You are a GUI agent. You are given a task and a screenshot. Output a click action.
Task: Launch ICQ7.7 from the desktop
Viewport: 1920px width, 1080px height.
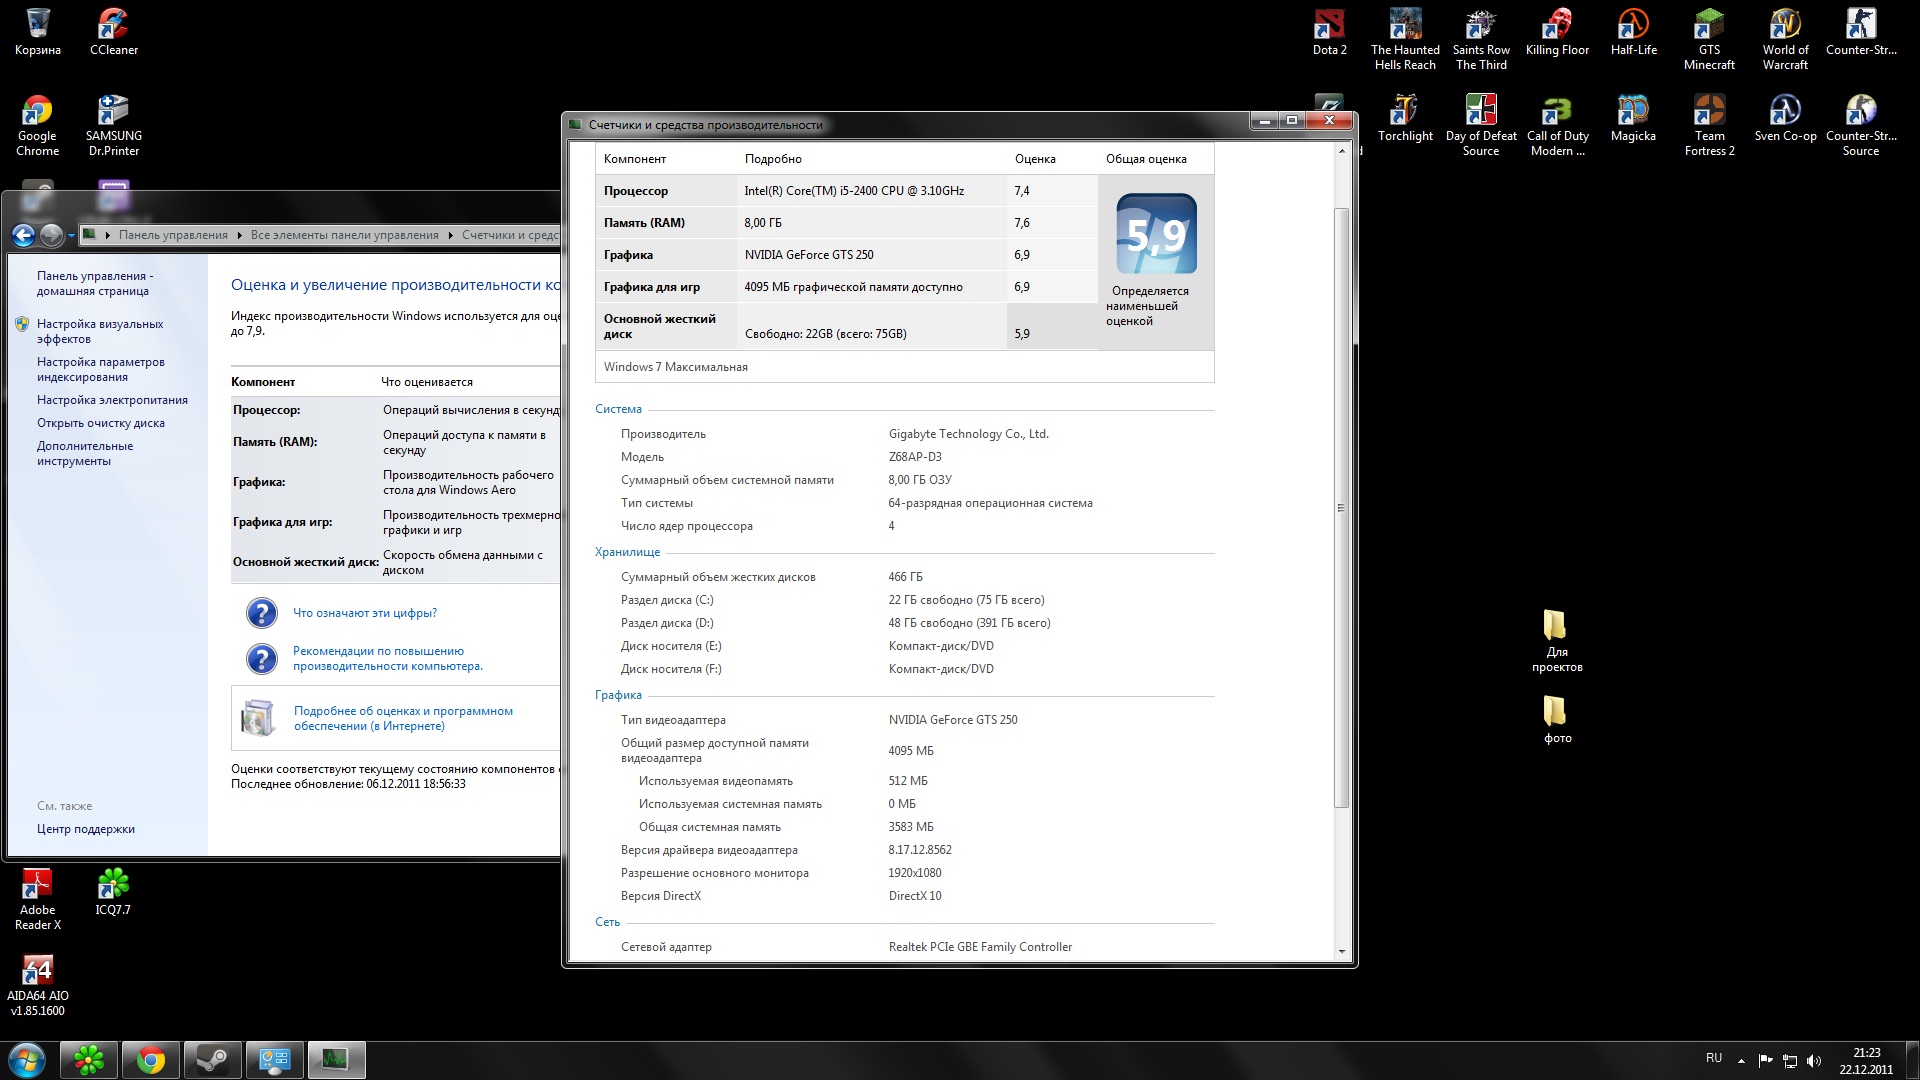coord(113,892)
